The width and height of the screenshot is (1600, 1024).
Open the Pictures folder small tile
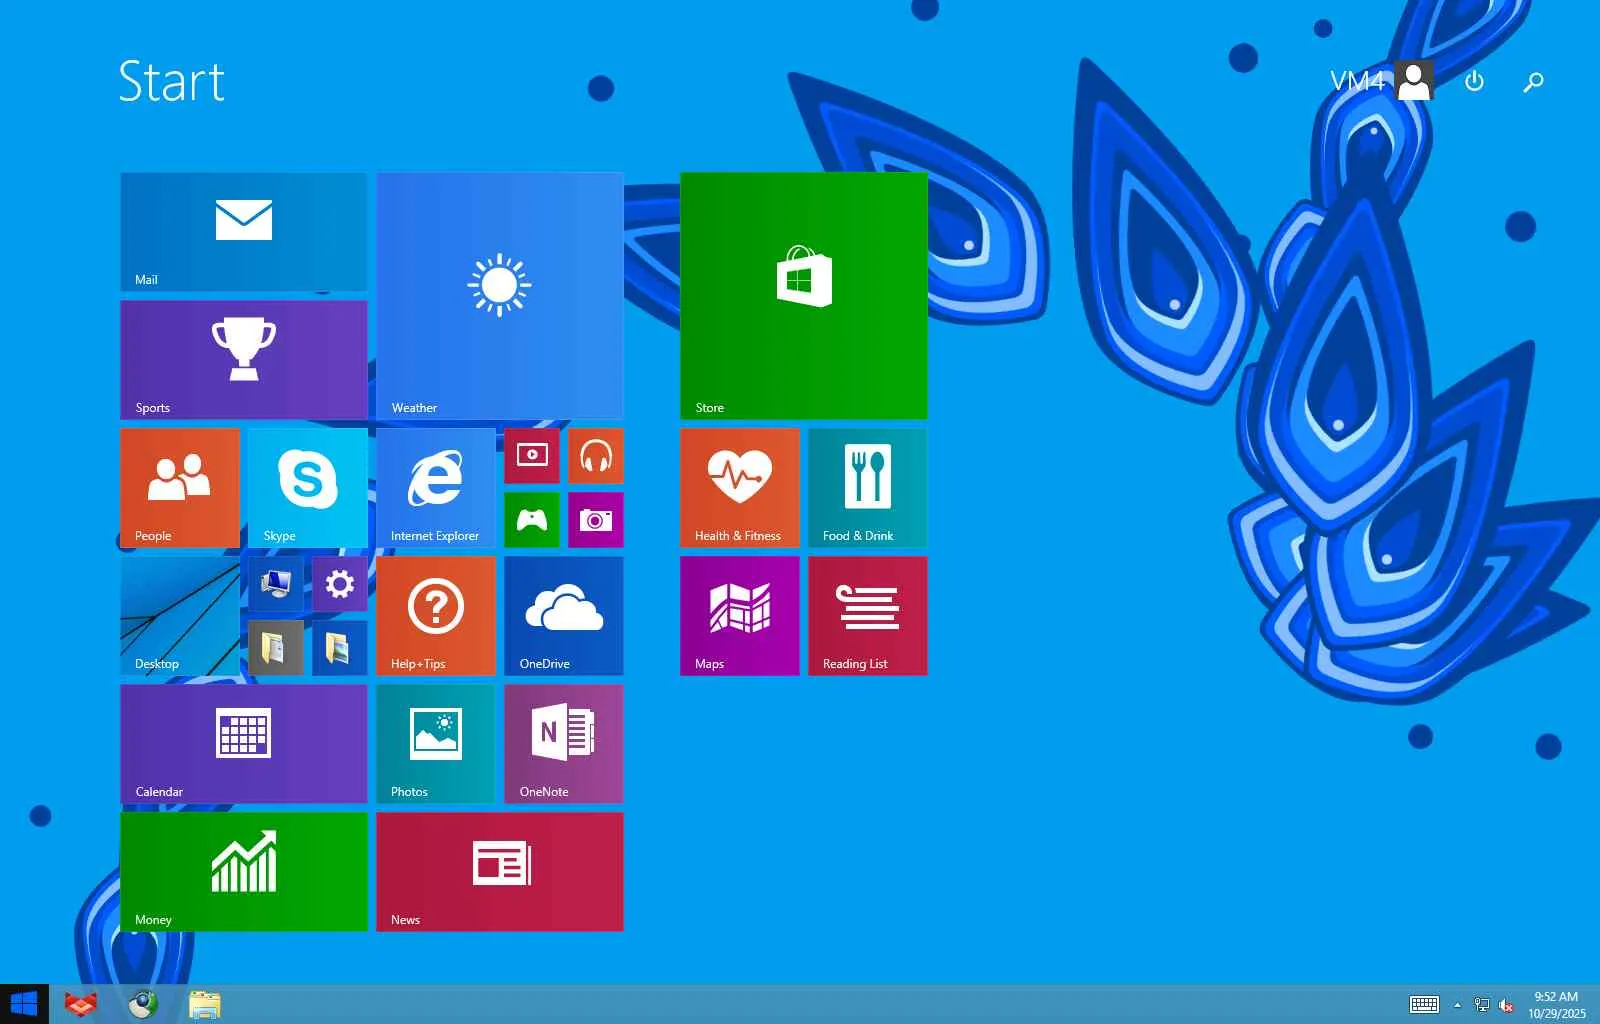coord(340,648)
